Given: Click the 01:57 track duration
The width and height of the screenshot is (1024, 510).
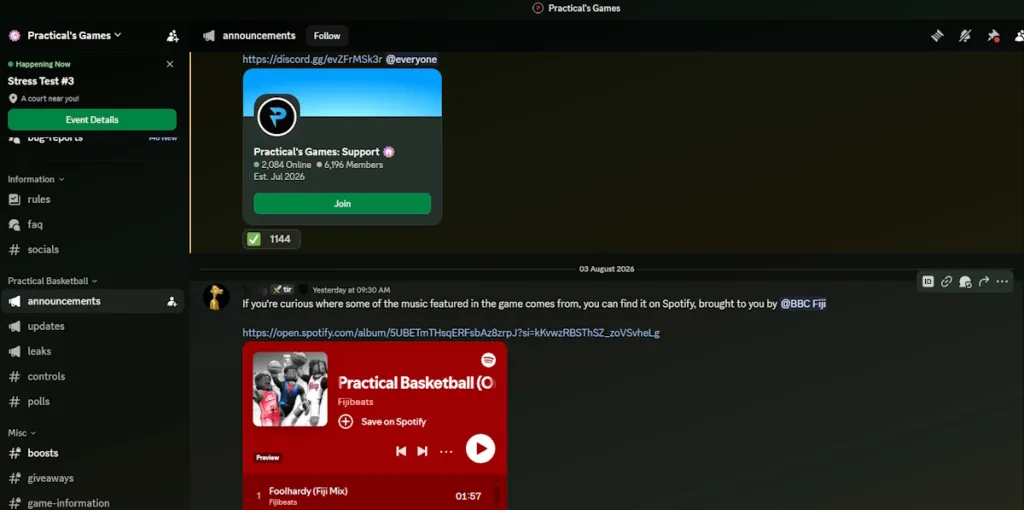Looking at the screenshot, I should point(468,496).
